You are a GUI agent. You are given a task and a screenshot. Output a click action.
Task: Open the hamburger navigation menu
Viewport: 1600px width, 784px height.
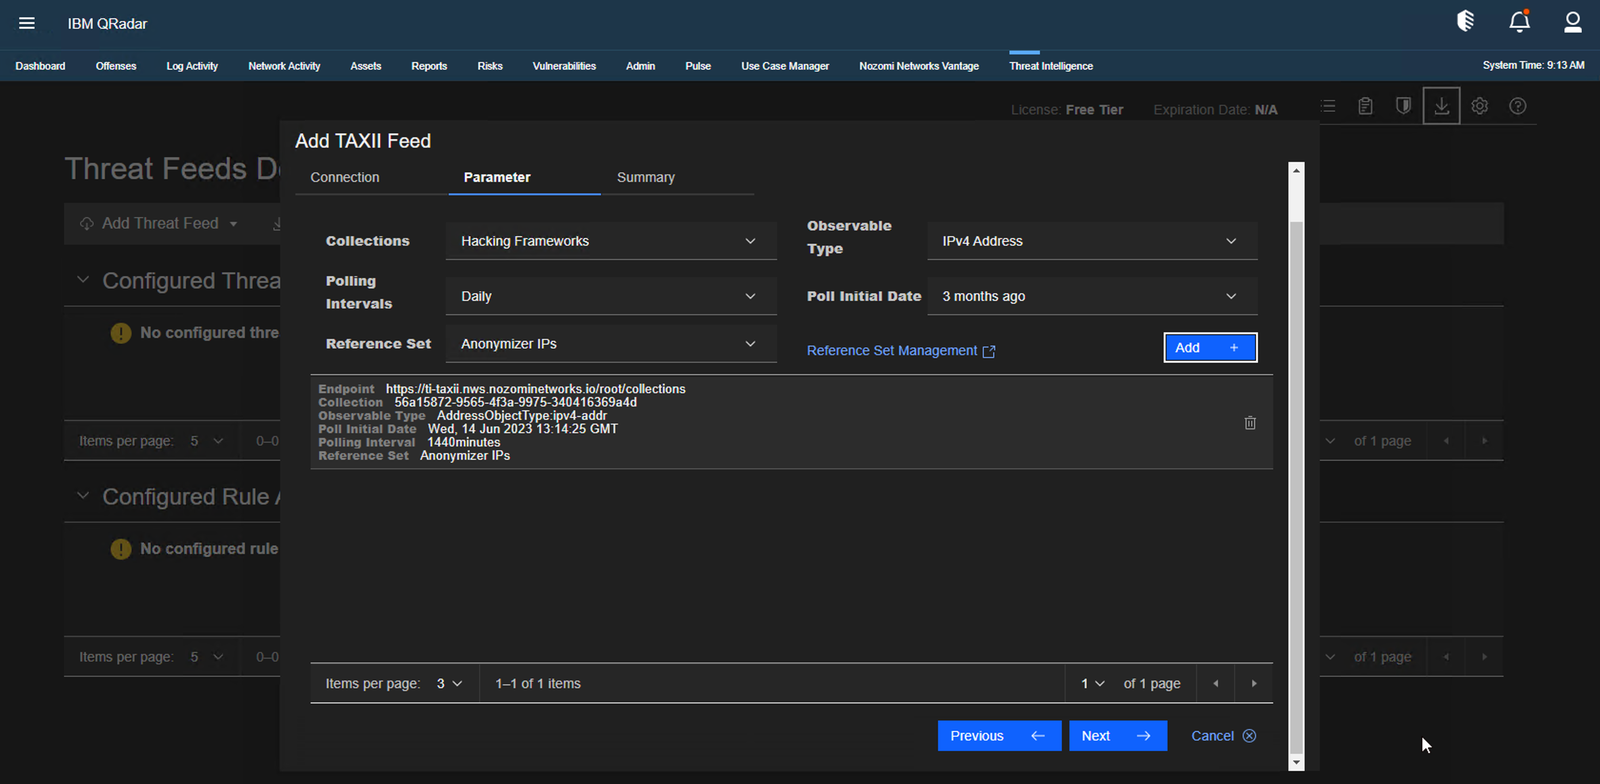tap(27, 23)
